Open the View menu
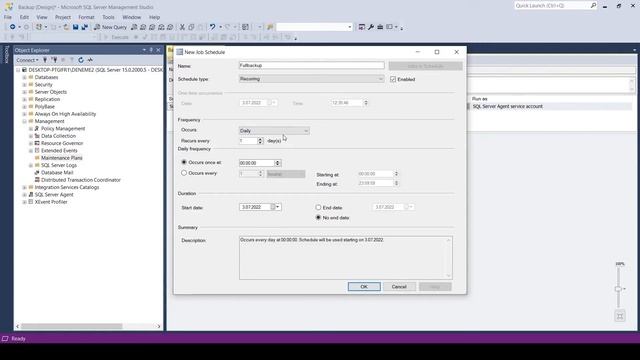This screenshot has width=640, height=360. point(42,17)
